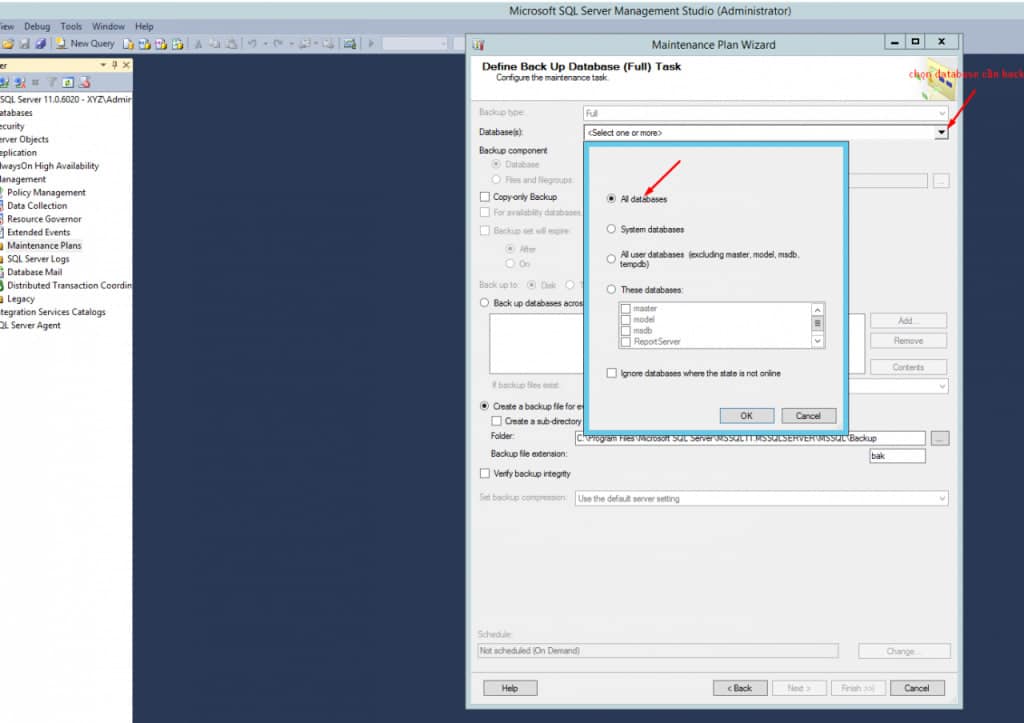The width and height of the screenshot is (1024, 723).
Task: Click OK in the database selection popup
Action: (746, 415)
